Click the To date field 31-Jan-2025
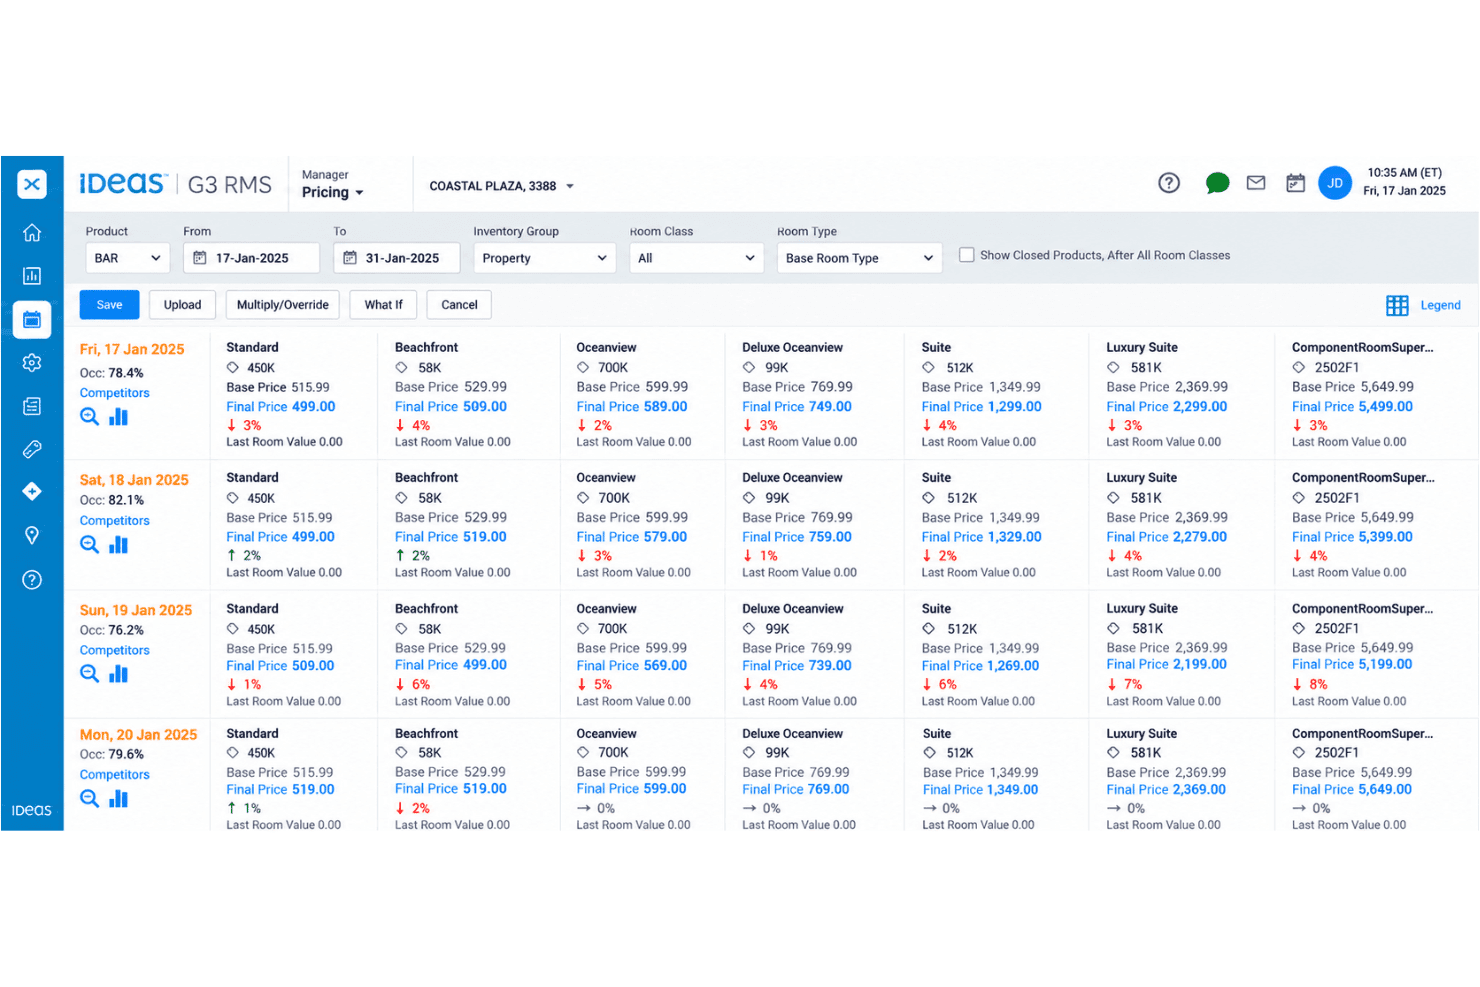Screen dimensions: 1480x987 (397, 258)
